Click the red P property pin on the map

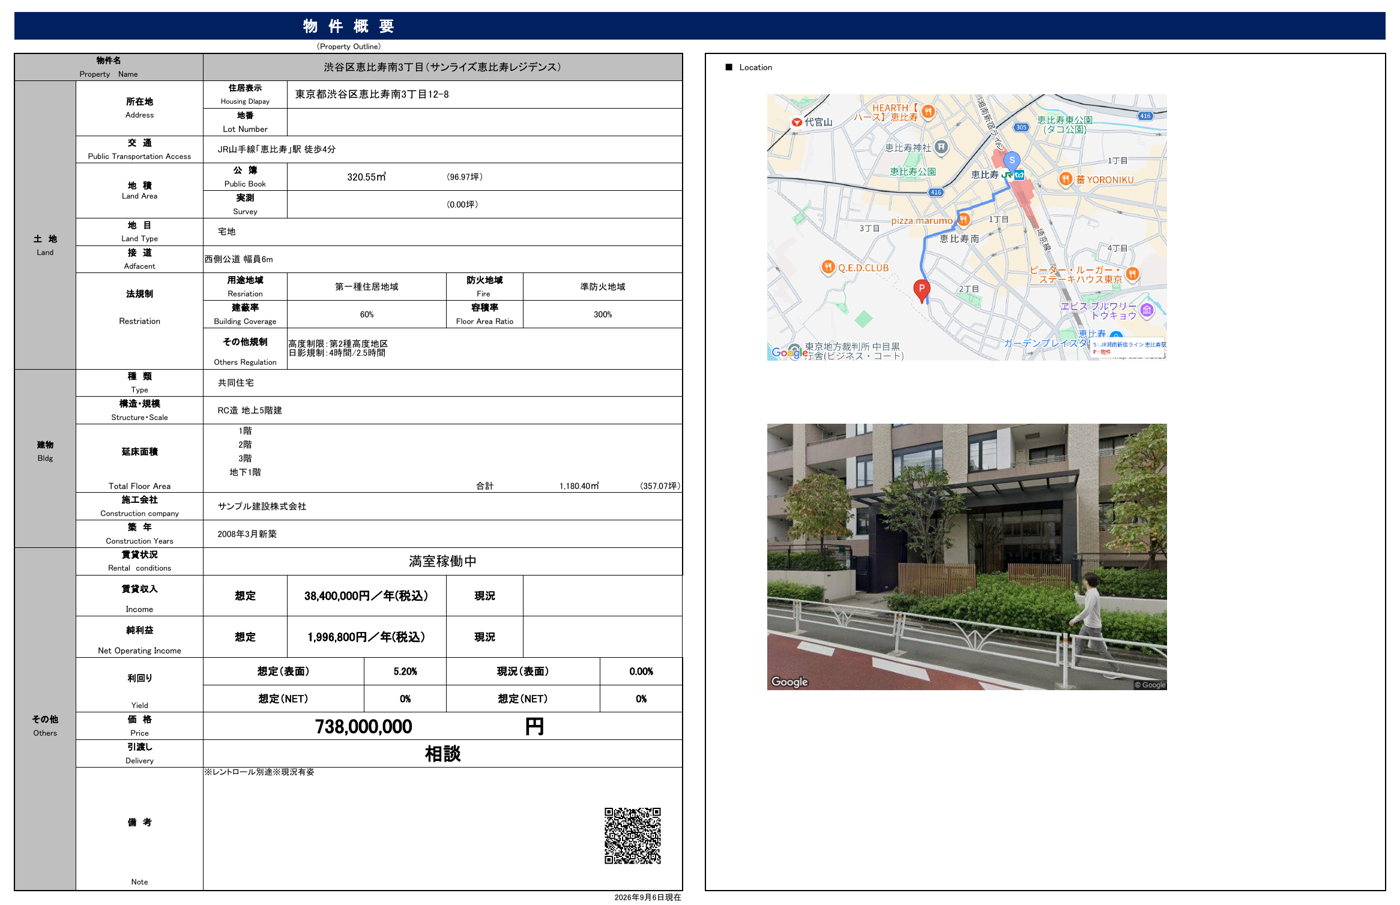pyautogui.click(x=922, y=290)
